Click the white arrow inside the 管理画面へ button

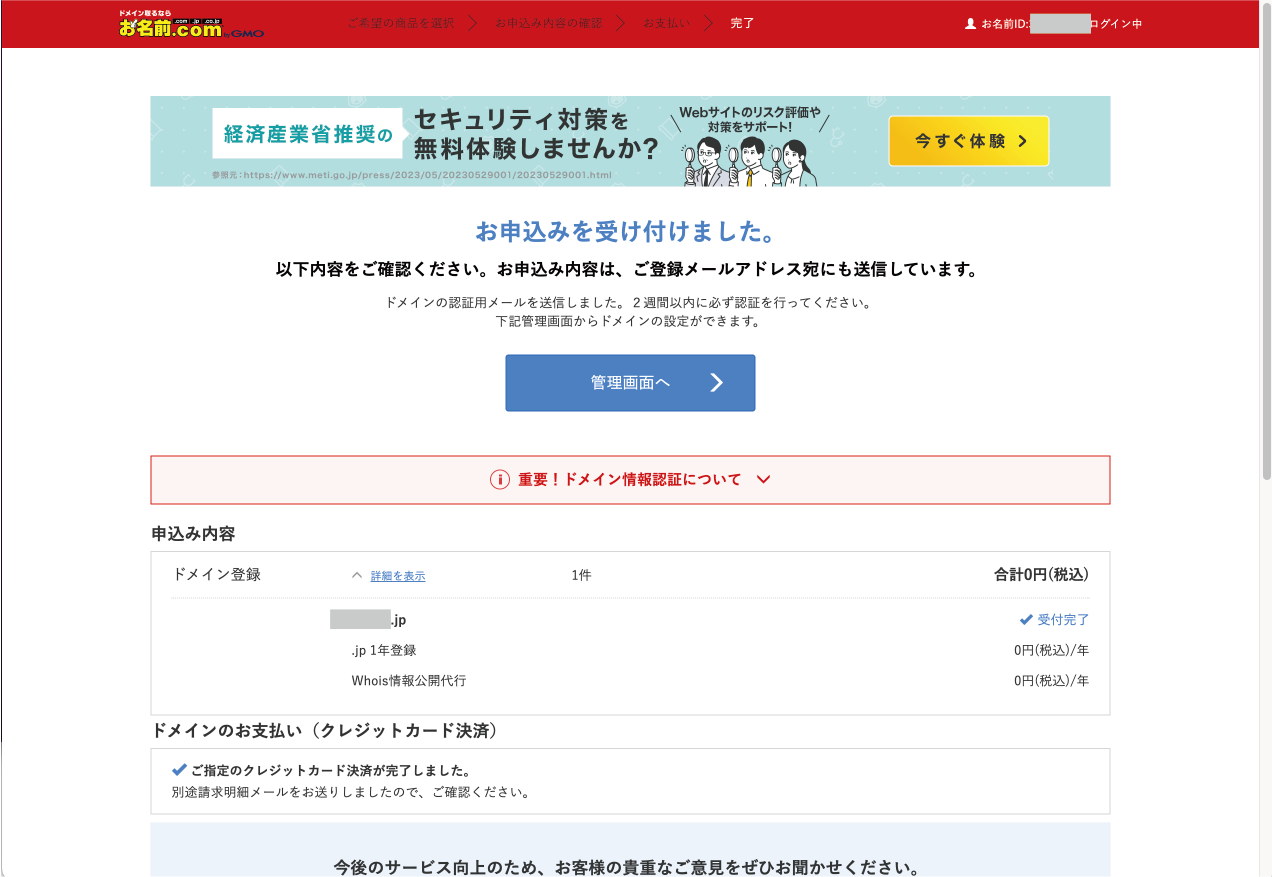715,382
